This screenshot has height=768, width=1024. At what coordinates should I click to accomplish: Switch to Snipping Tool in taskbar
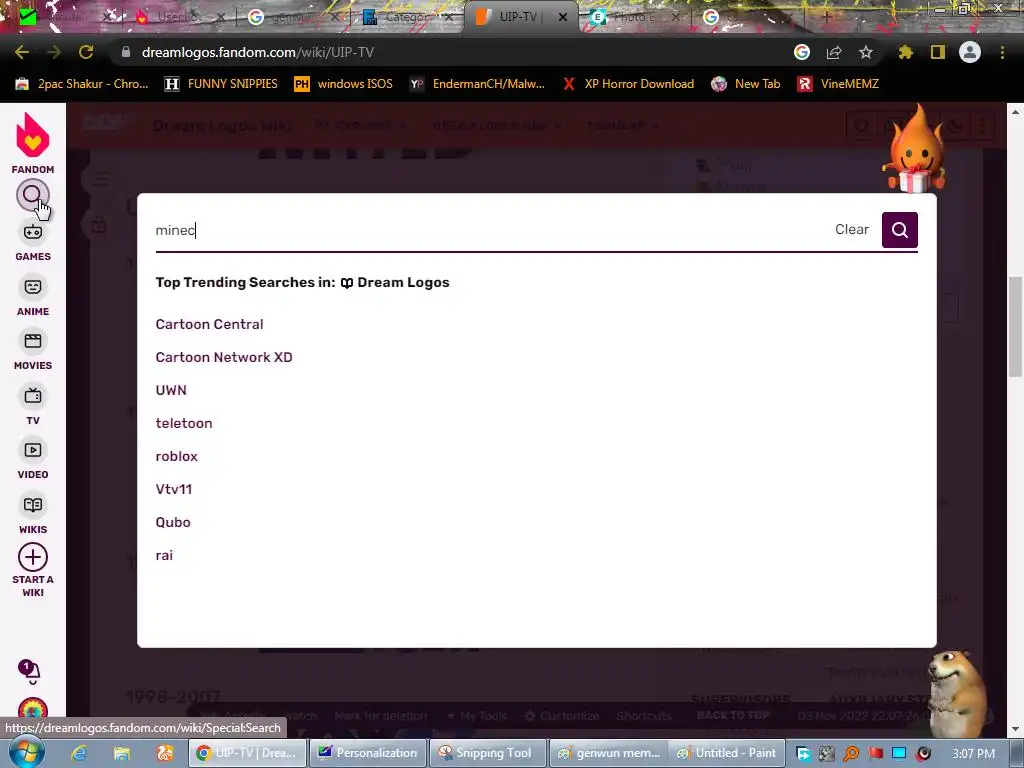[487, 753]
